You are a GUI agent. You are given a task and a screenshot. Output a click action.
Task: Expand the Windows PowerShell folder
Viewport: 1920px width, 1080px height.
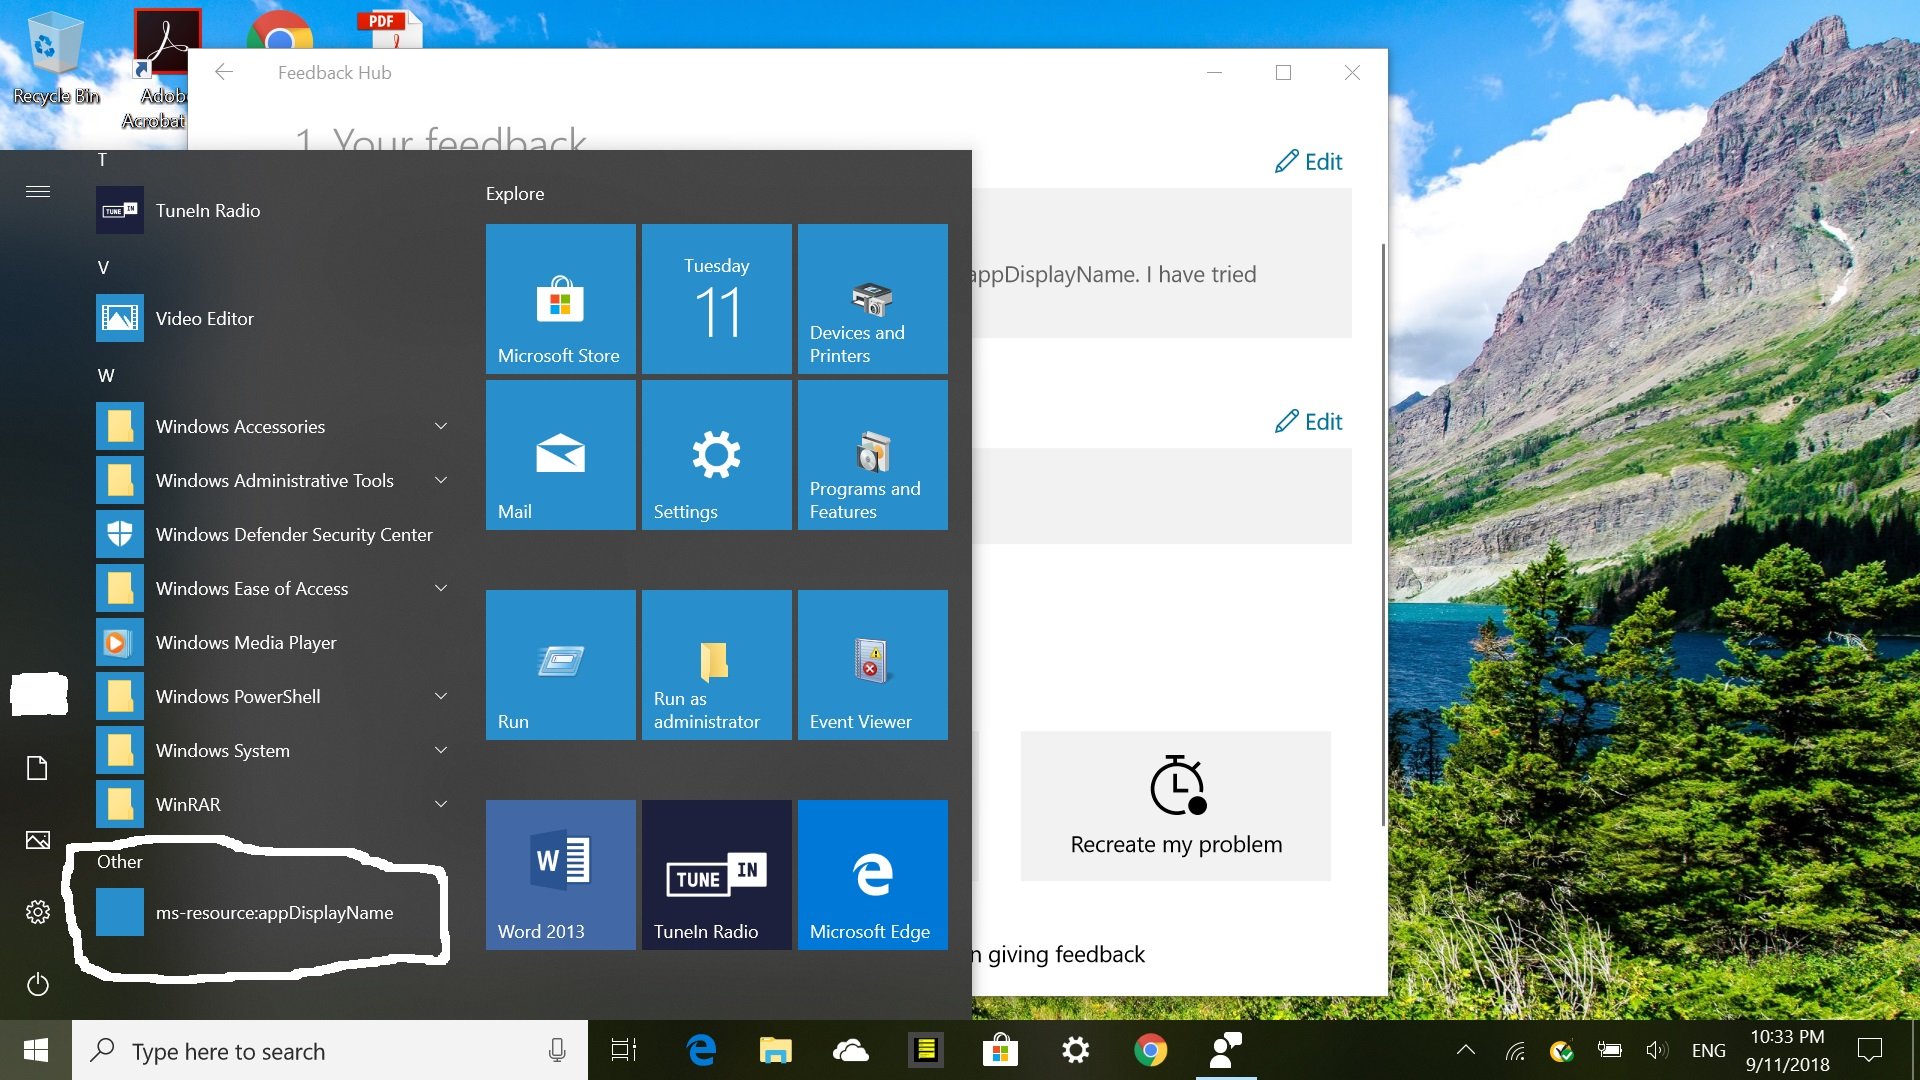276,696
